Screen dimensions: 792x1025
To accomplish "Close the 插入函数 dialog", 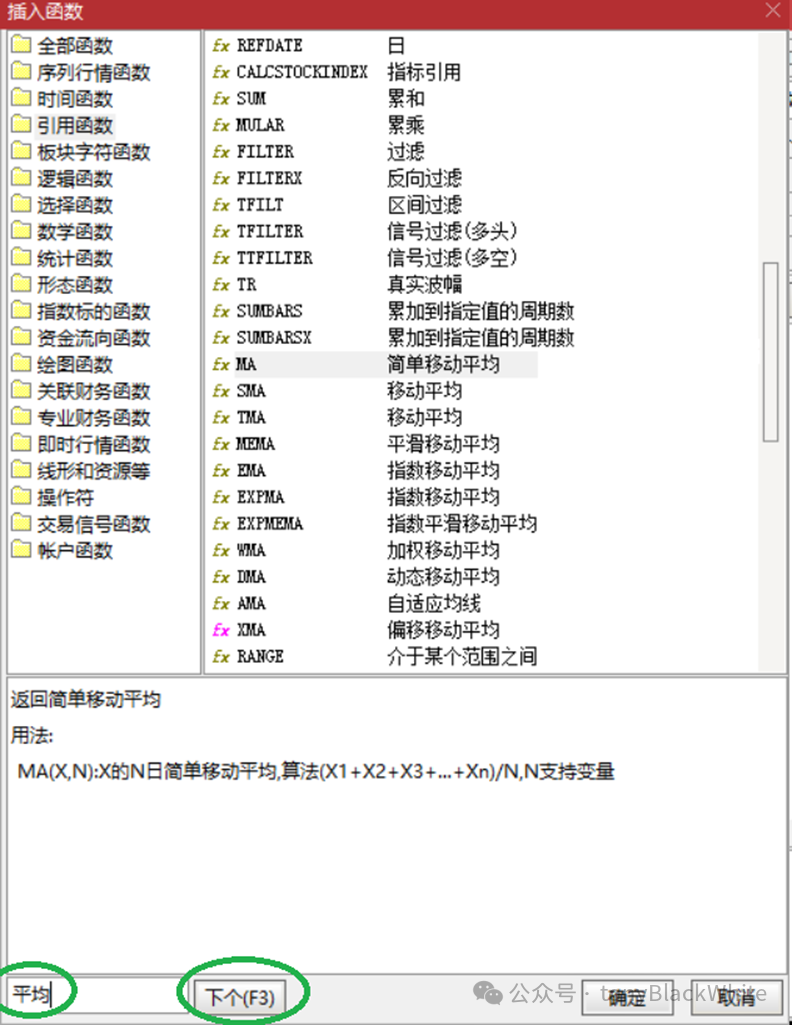I will pyautogui.click(x=773, y=10).
